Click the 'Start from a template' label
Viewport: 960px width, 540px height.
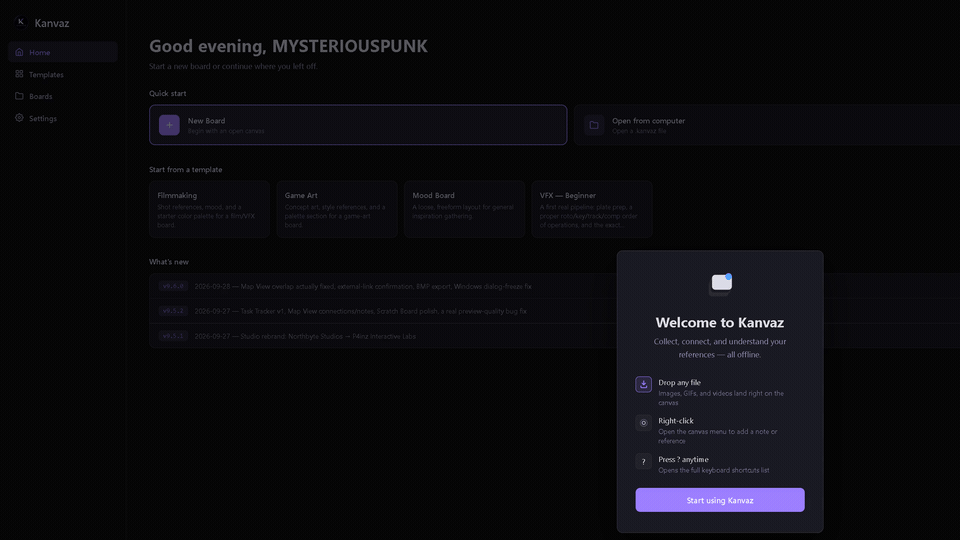click(186, 170)
